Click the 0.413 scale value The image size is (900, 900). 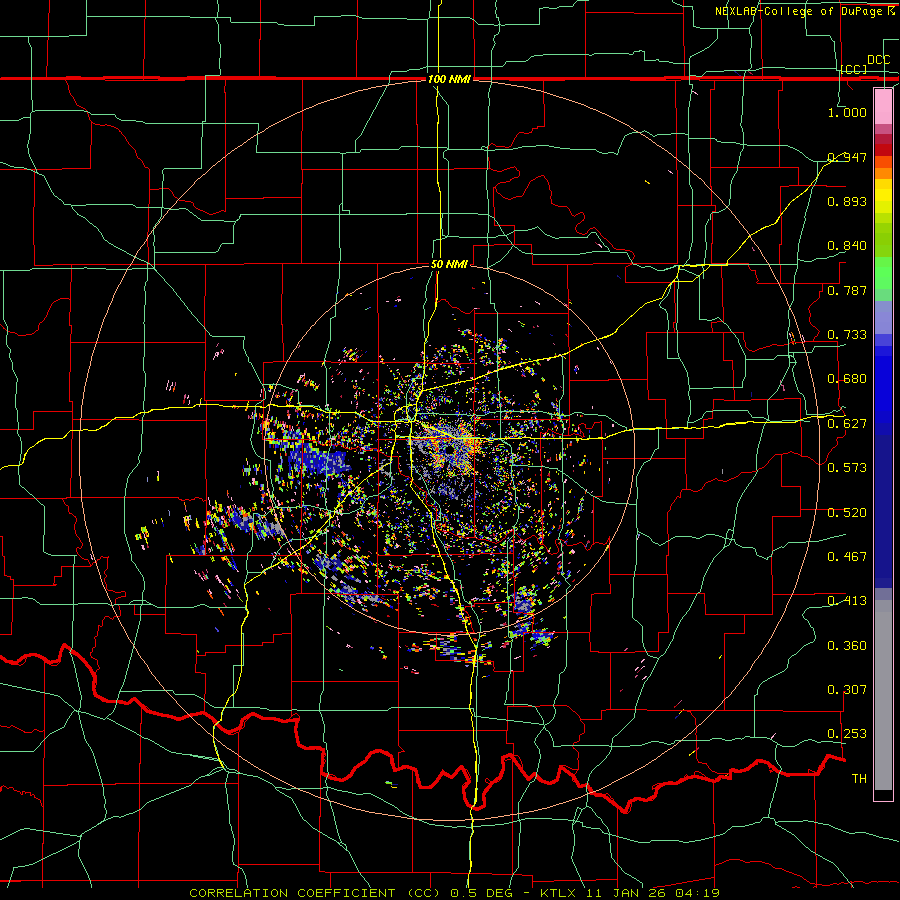coord(847,601)
